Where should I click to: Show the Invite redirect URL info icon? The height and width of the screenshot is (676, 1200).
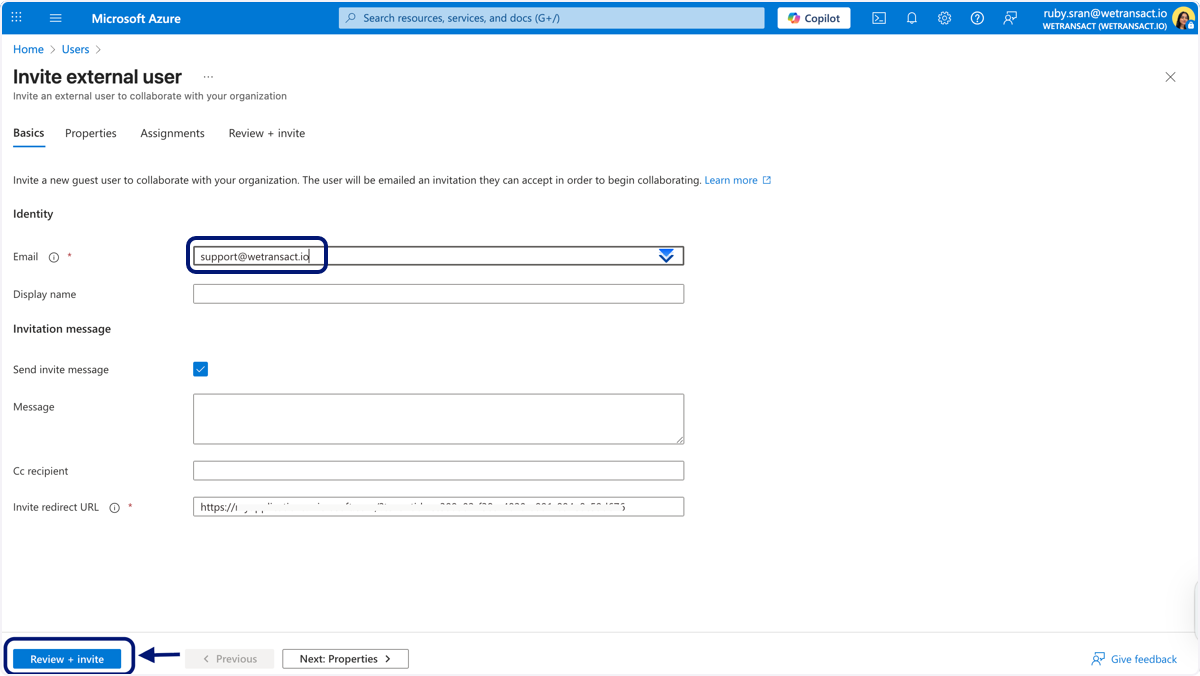(114, 508)
